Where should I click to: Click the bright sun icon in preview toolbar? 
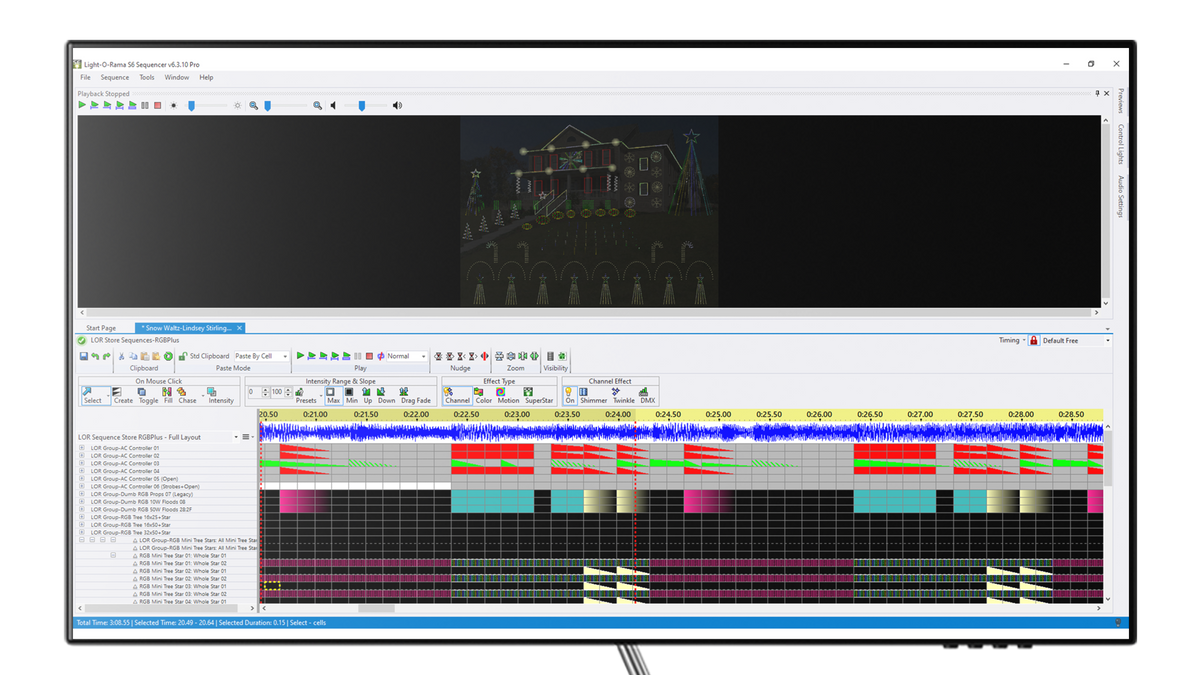pos(238,105)
